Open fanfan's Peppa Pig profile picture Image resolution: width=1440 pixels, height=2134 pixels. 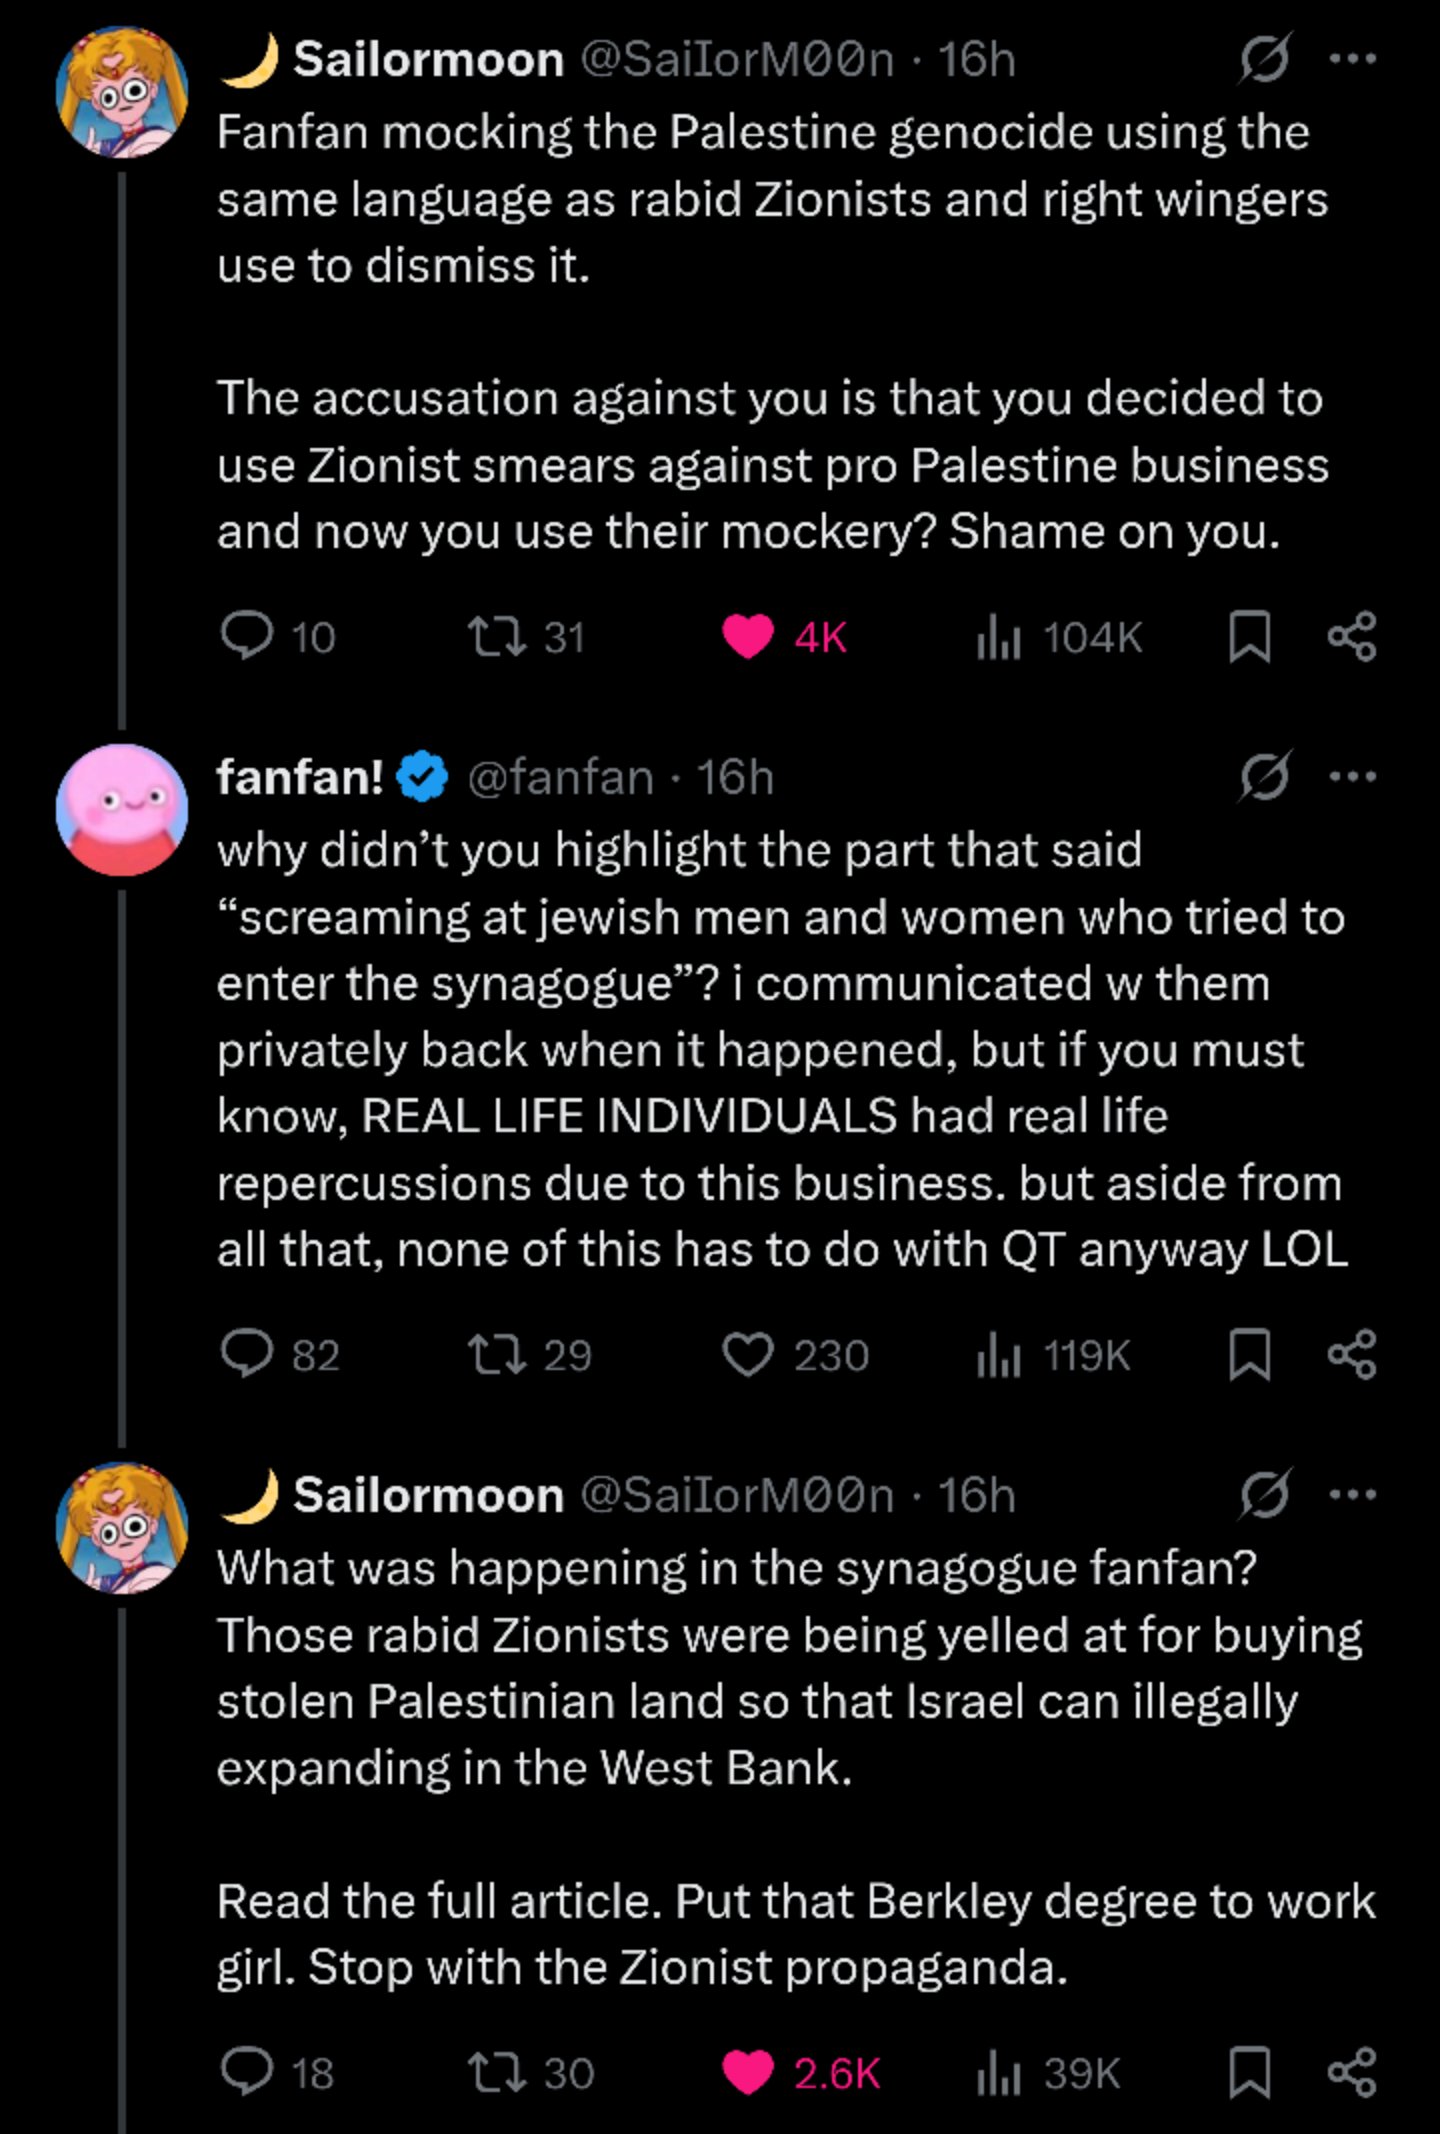pyautogui.click(x=122, y=809)
